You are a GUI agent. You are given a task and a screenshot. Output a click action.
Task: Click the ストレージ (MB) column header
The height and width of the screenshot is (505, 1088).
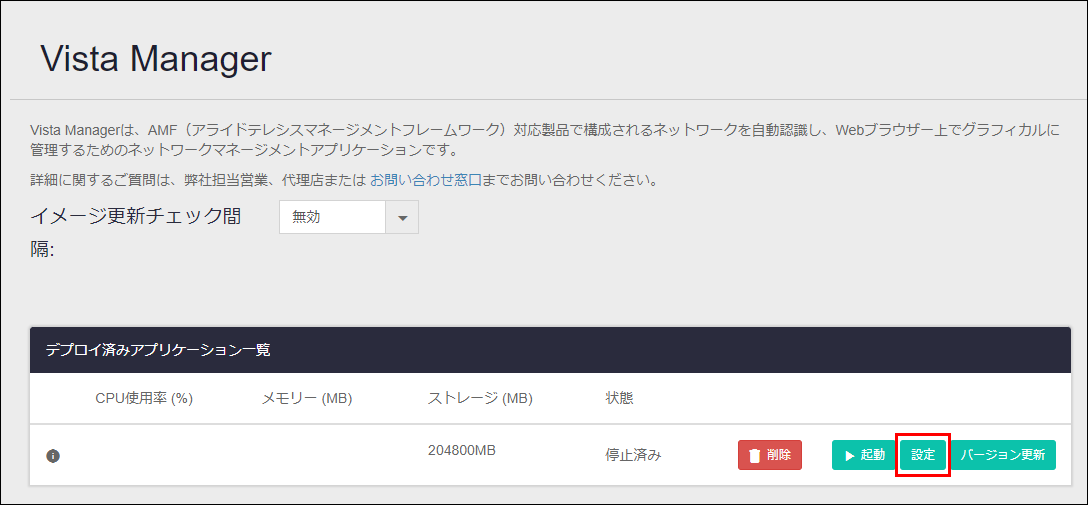(479, 398)
